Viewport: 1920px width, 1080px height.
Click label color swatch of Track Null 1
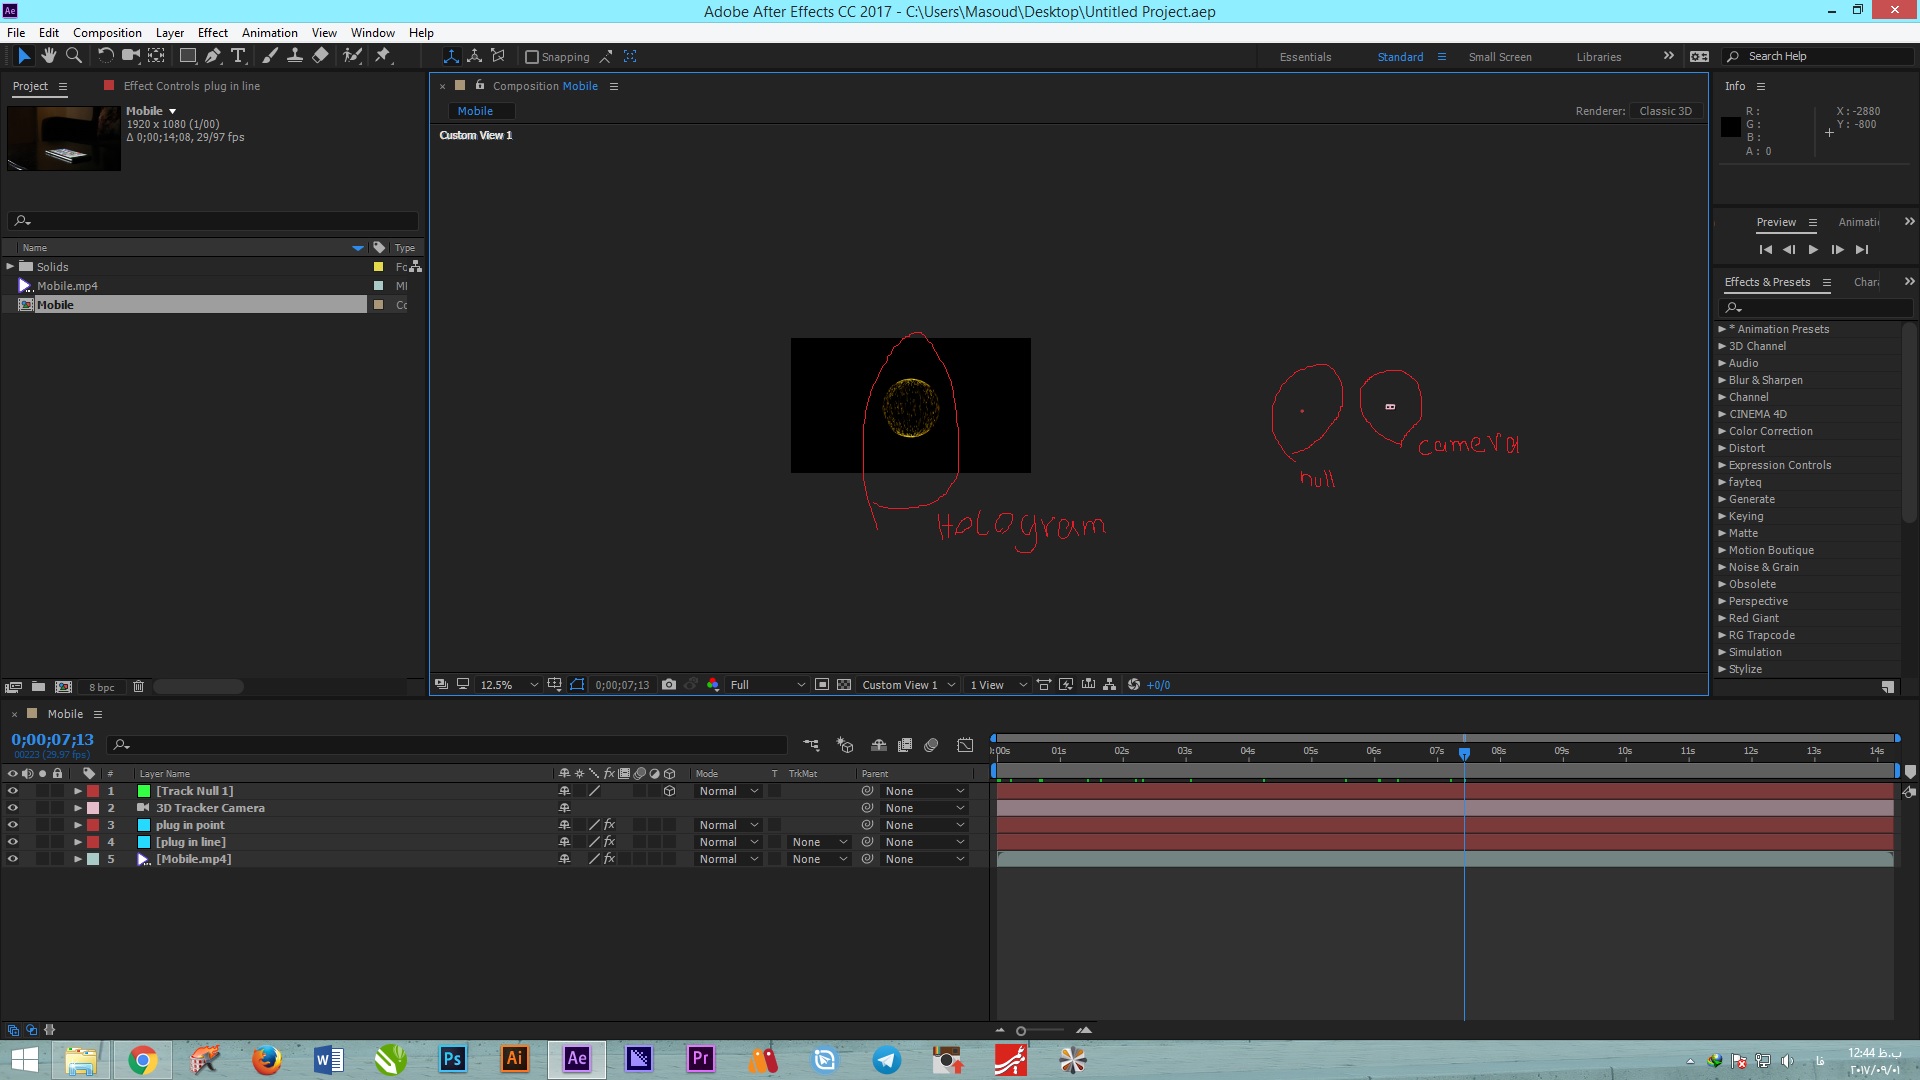[93, 791]
